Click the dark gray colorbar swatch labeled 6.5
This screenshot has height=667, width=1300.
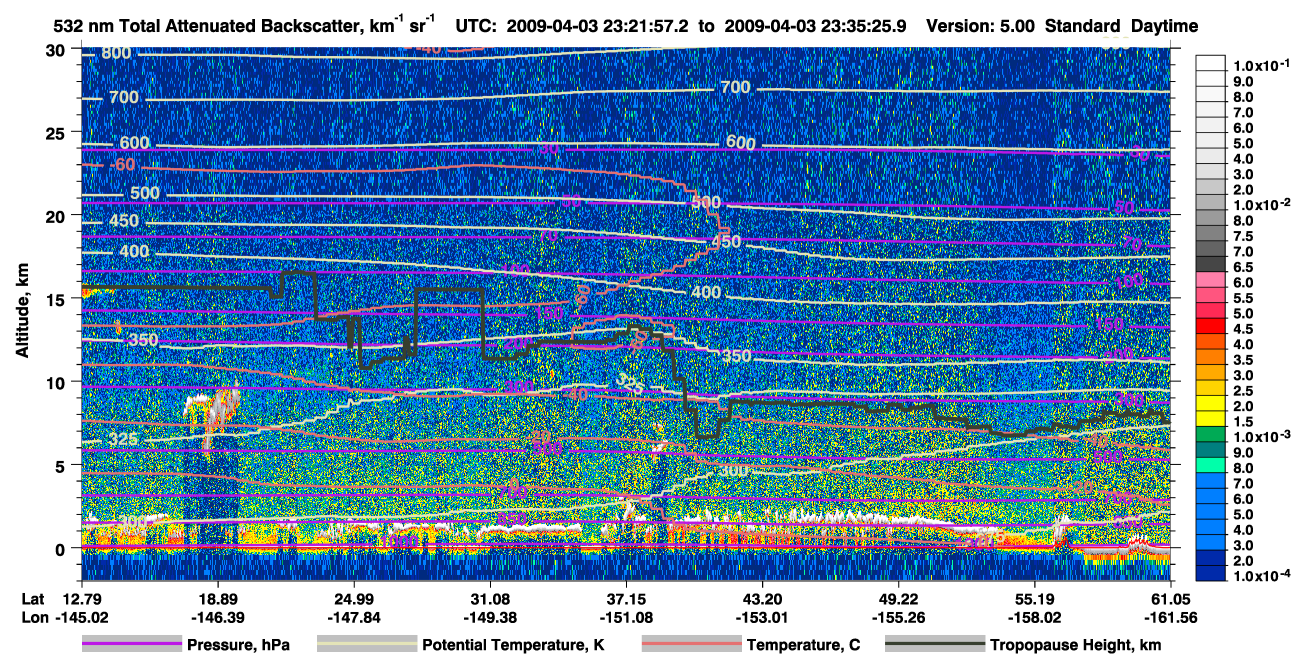click(x=1211, y=264)
